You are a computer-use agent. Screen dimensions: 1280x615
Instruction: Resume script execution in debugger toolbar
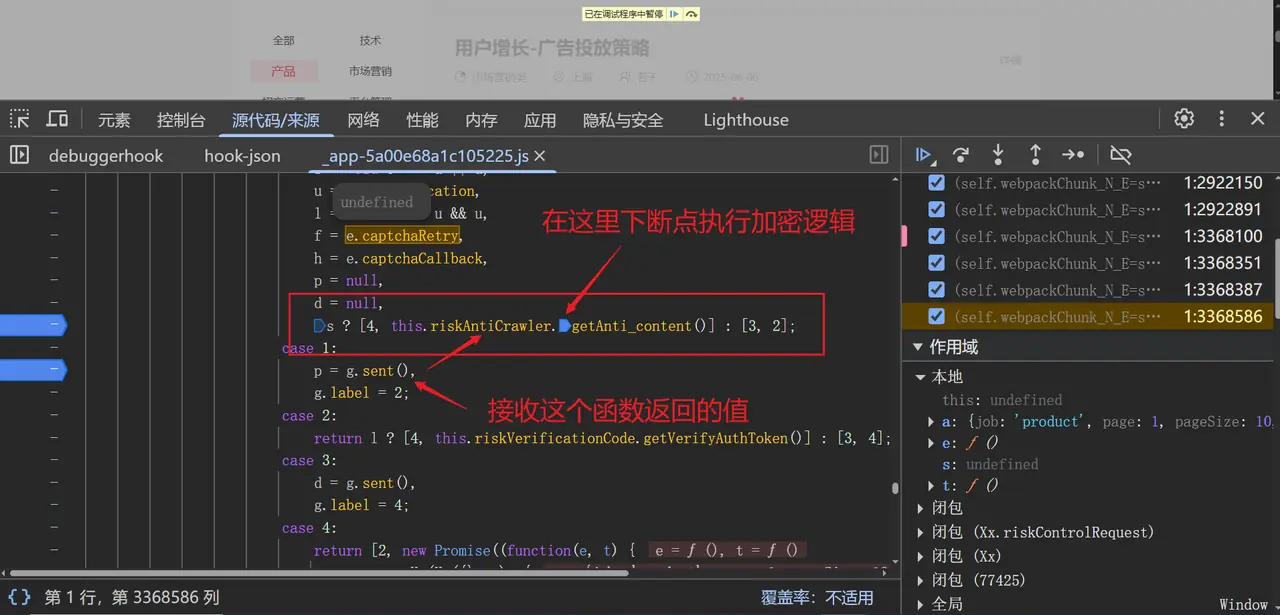[924, 155]
